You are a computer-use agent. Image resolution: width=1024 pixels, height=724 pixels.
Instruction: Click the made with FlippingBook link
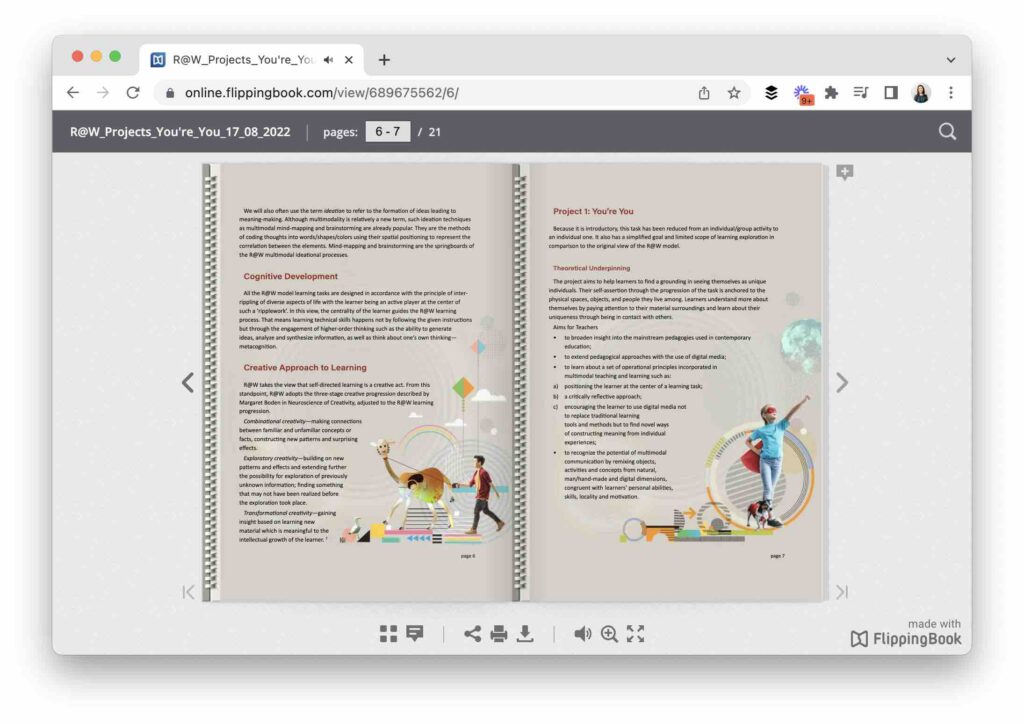901,638
